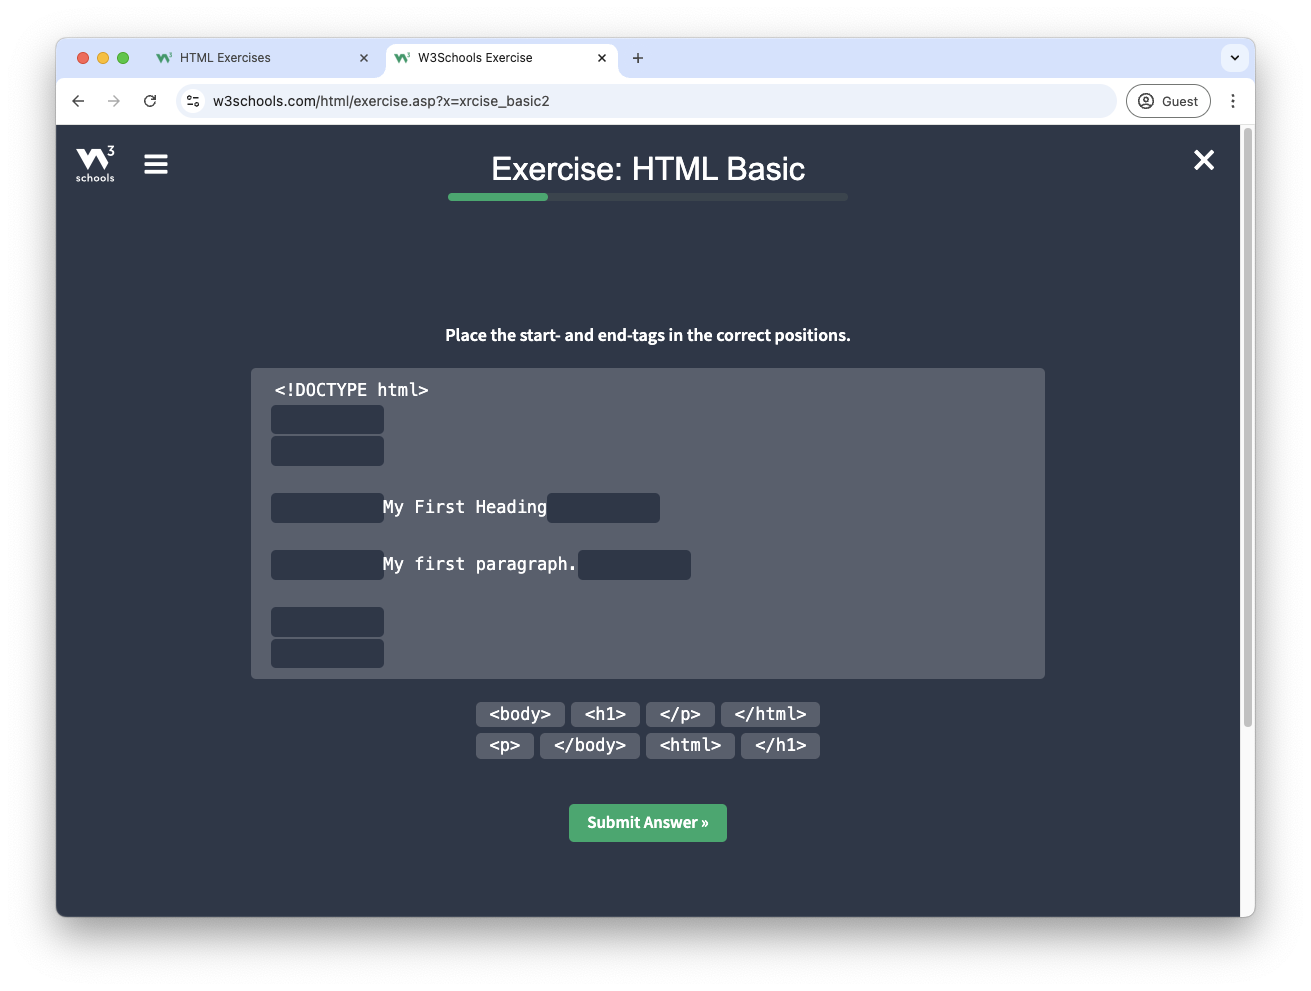Viewport: 1311px width, 991px height.
Task: View site information icon in address bar
Action: click(194, 101)
